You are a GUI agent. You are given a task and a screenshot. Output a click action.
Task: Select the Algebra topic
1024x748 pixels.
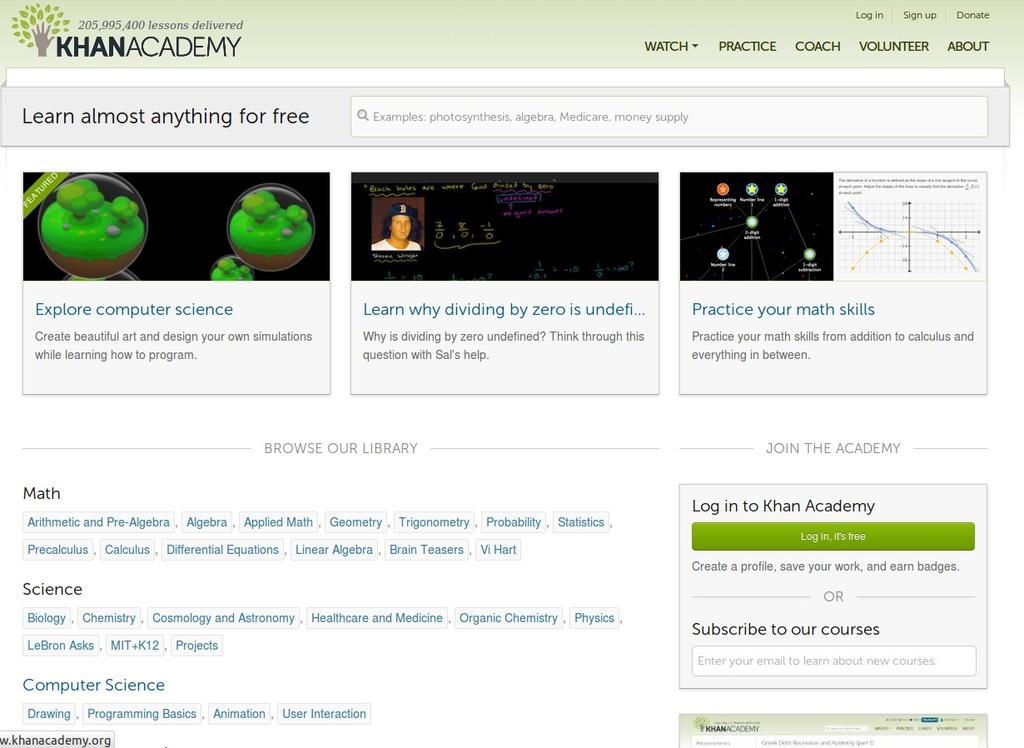click(206, 522)
